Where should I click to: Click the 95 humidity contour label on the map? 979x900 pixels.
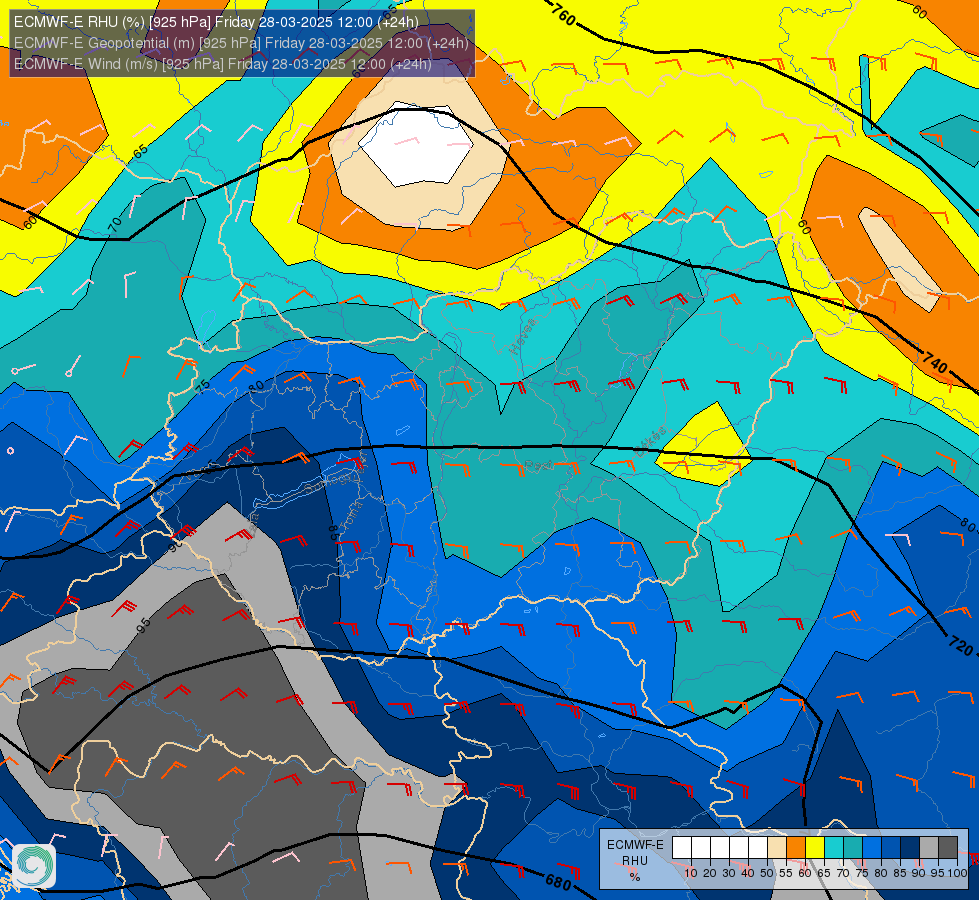coord(144,625)
